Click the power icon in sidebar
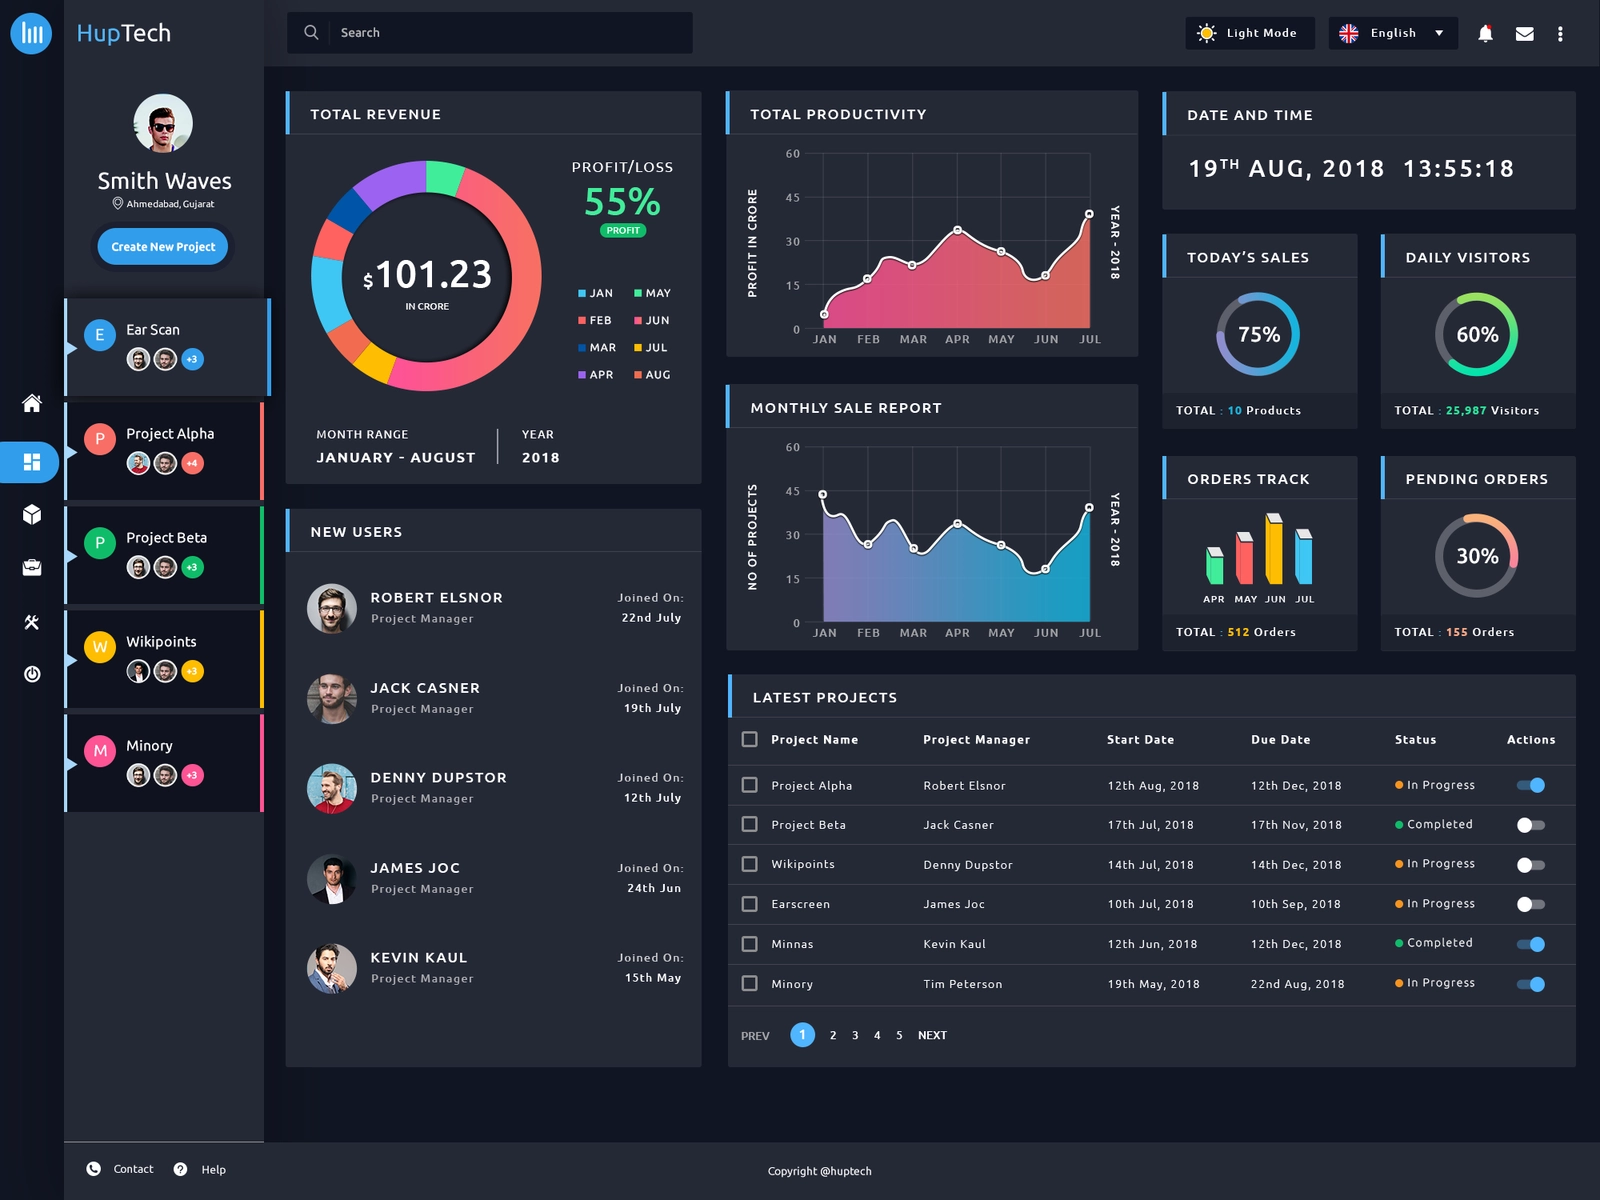Screen dimensions: 1600x1200 point(32,674)
